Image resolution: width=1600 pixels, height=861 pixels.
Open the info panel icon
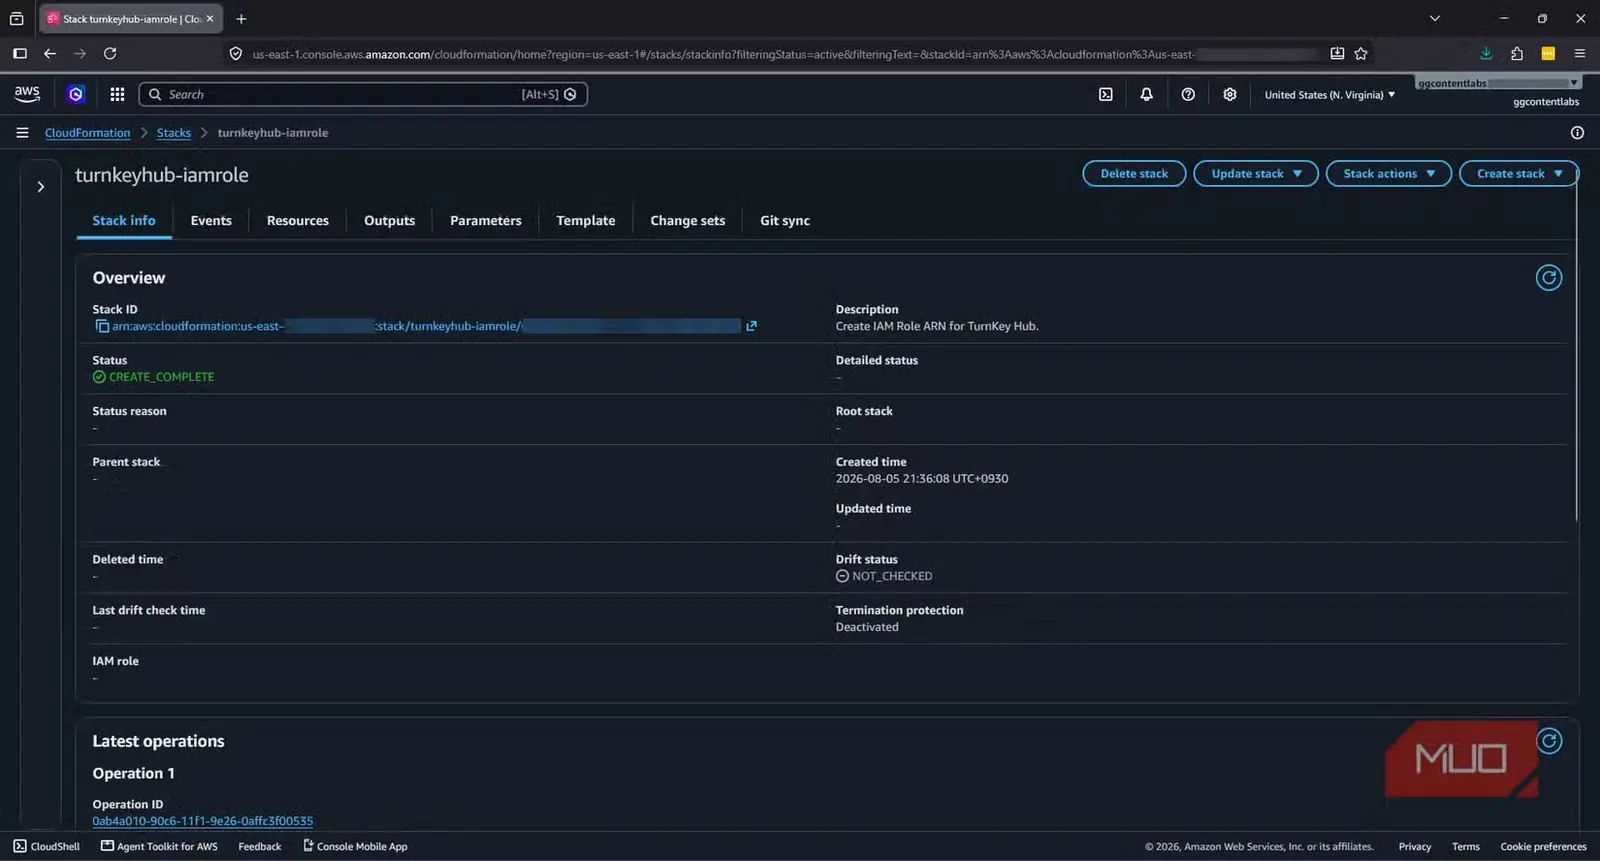pyautogui.click(x=1577, y=132)
